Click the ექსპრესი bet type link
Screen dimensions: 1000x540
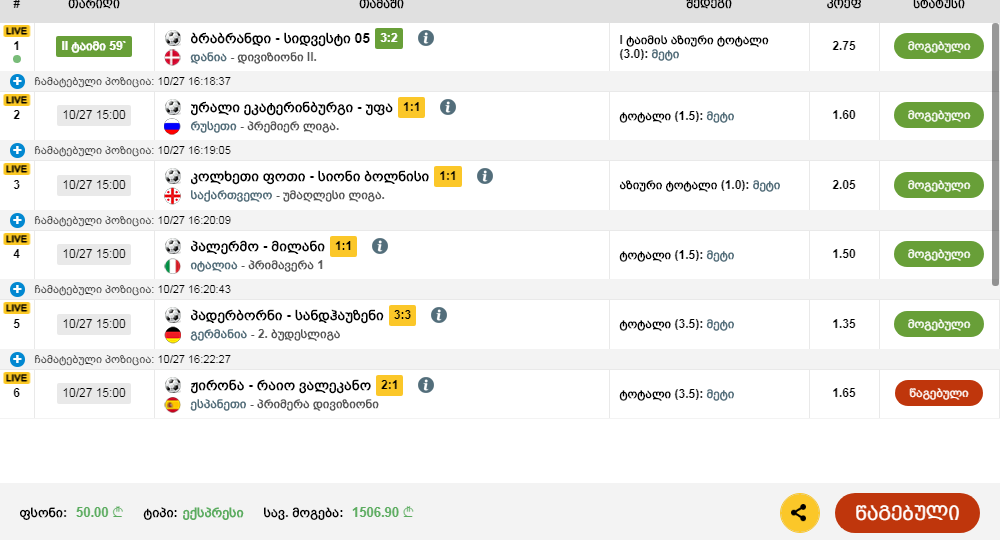(212, 512)
